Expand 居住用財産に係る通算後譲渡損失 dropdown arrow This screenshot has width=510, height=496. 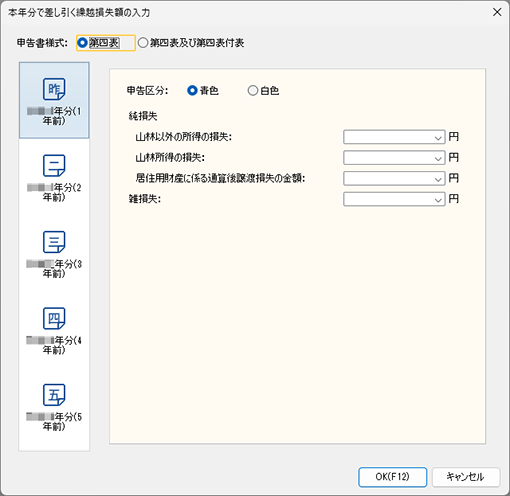tap(438, 179)
